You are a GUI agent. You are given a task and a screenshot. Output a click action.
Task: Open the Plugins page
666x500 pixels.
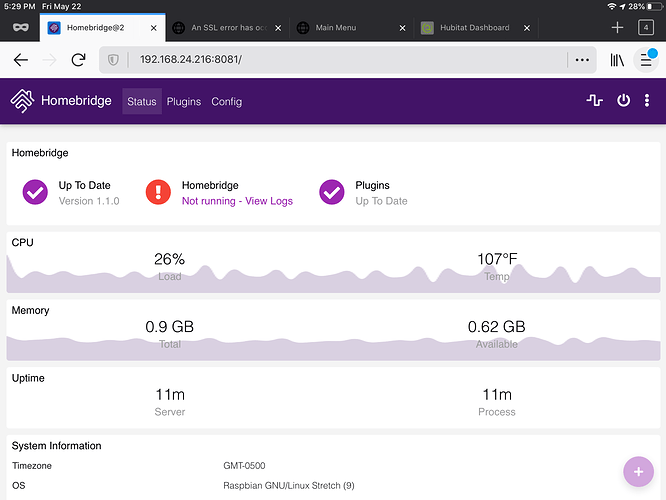[x=183, y=102]
